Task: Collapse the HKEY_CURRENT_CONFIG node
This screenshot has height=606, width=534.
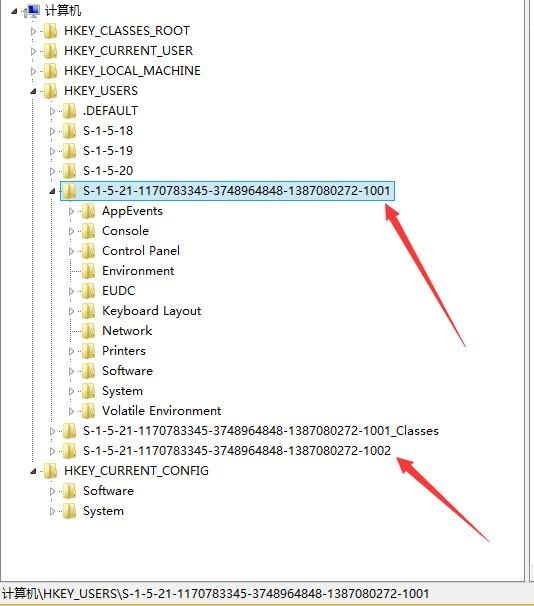Action: point(33,471)
